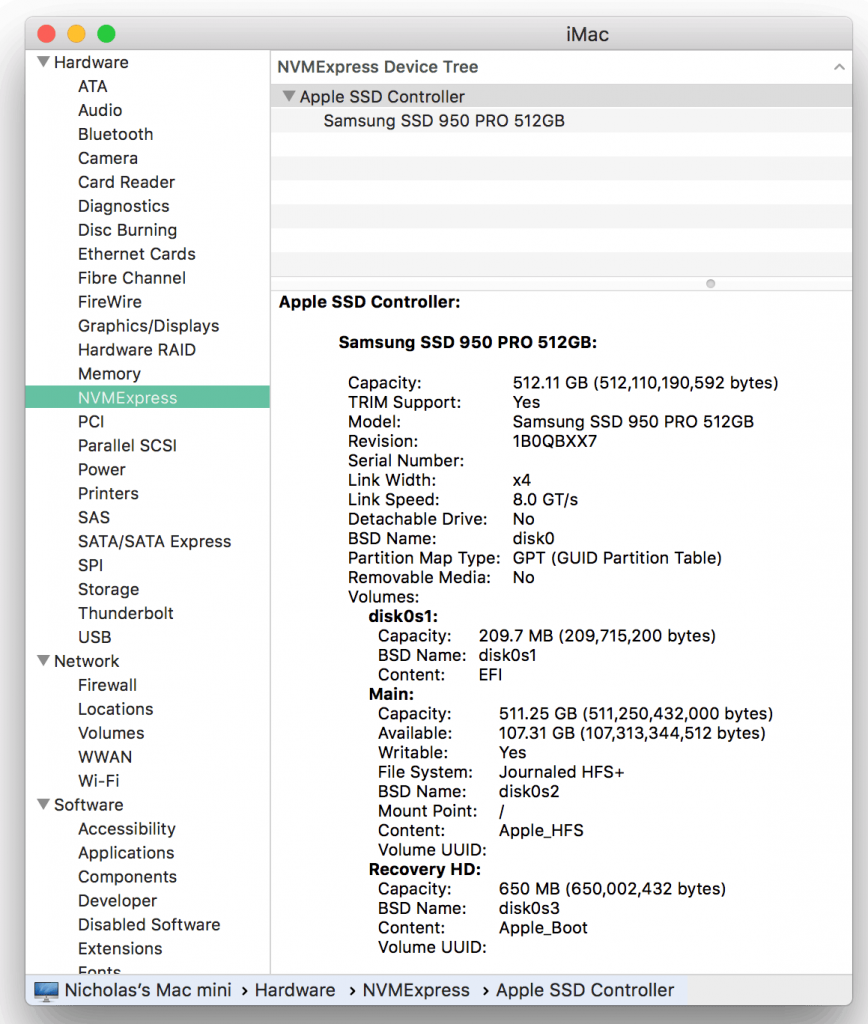Collapse the Apple SSD Controller tree row
Viewport: 868px width, 1024px height.
pyautogui.click(x=289, y=97)
